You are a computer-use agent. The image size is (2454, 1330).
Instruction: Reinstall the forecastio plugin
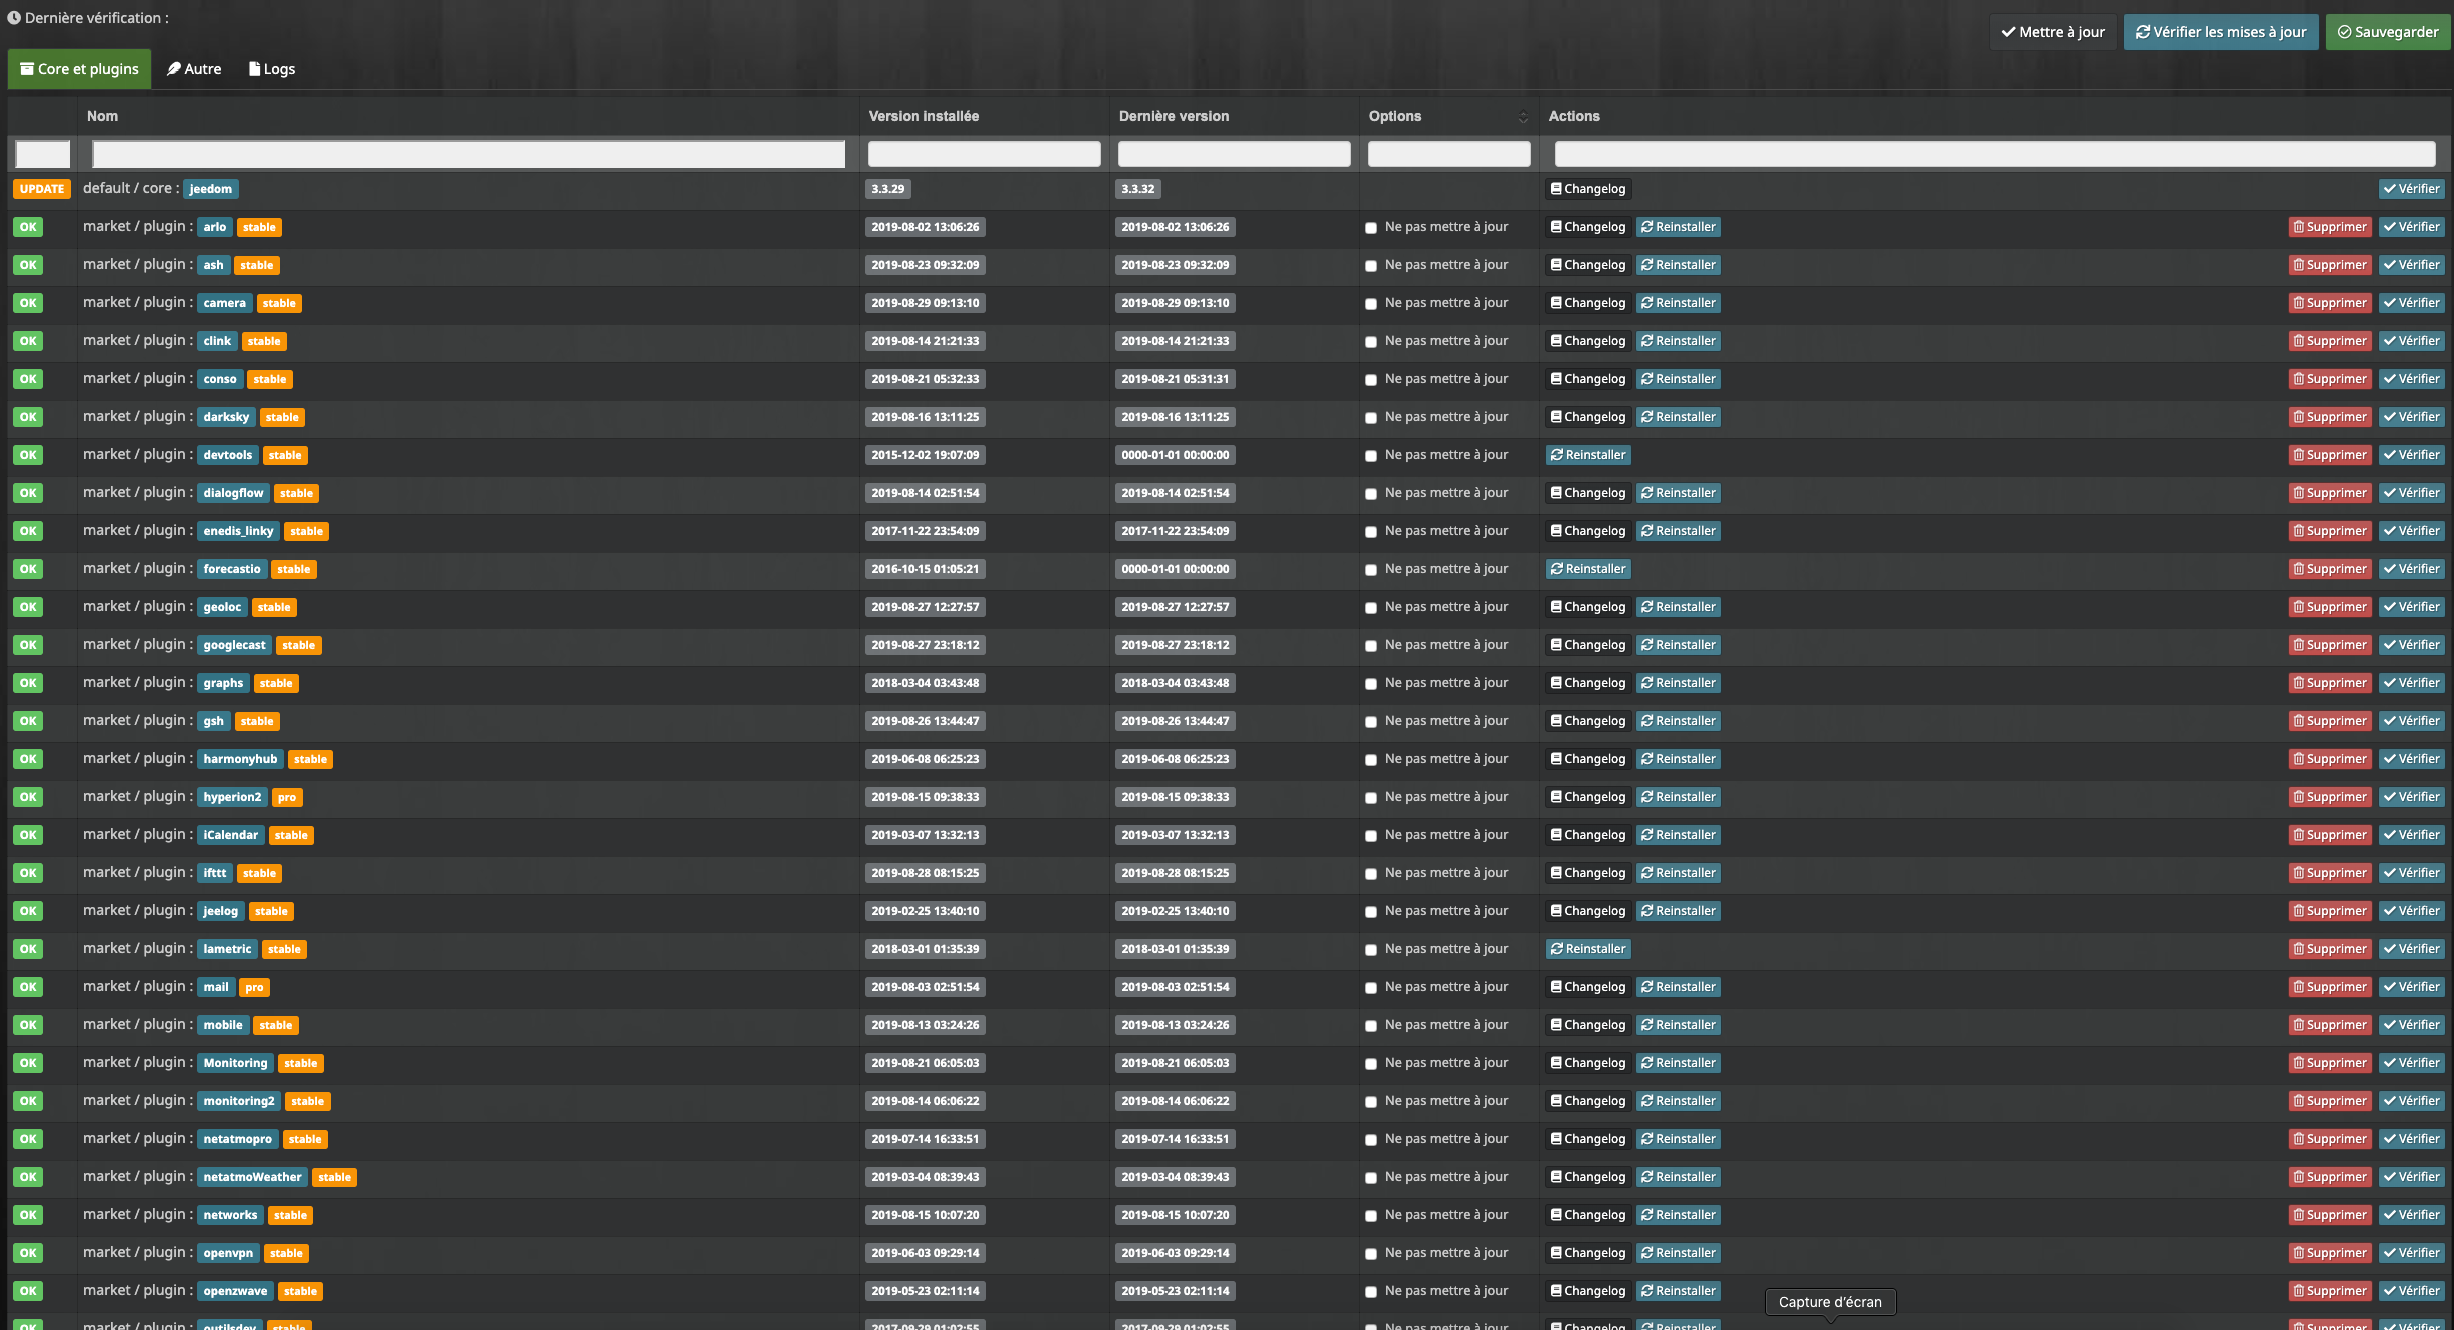click(1588, 569)
